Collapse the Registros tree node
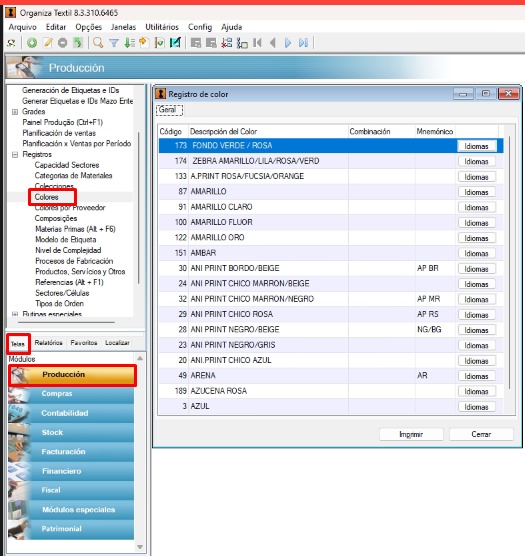525x556 pixels. pos(15,155)
